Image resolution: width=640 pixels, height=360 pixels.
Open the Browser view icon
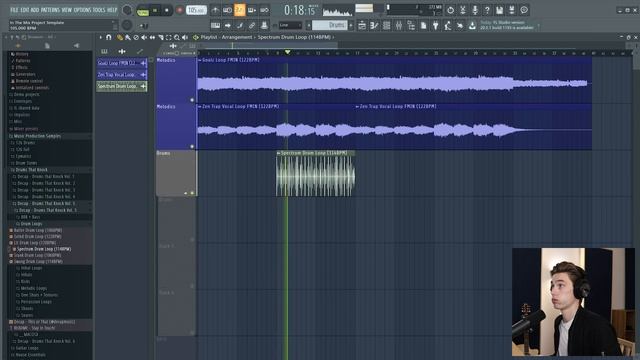tap(411, 25)
